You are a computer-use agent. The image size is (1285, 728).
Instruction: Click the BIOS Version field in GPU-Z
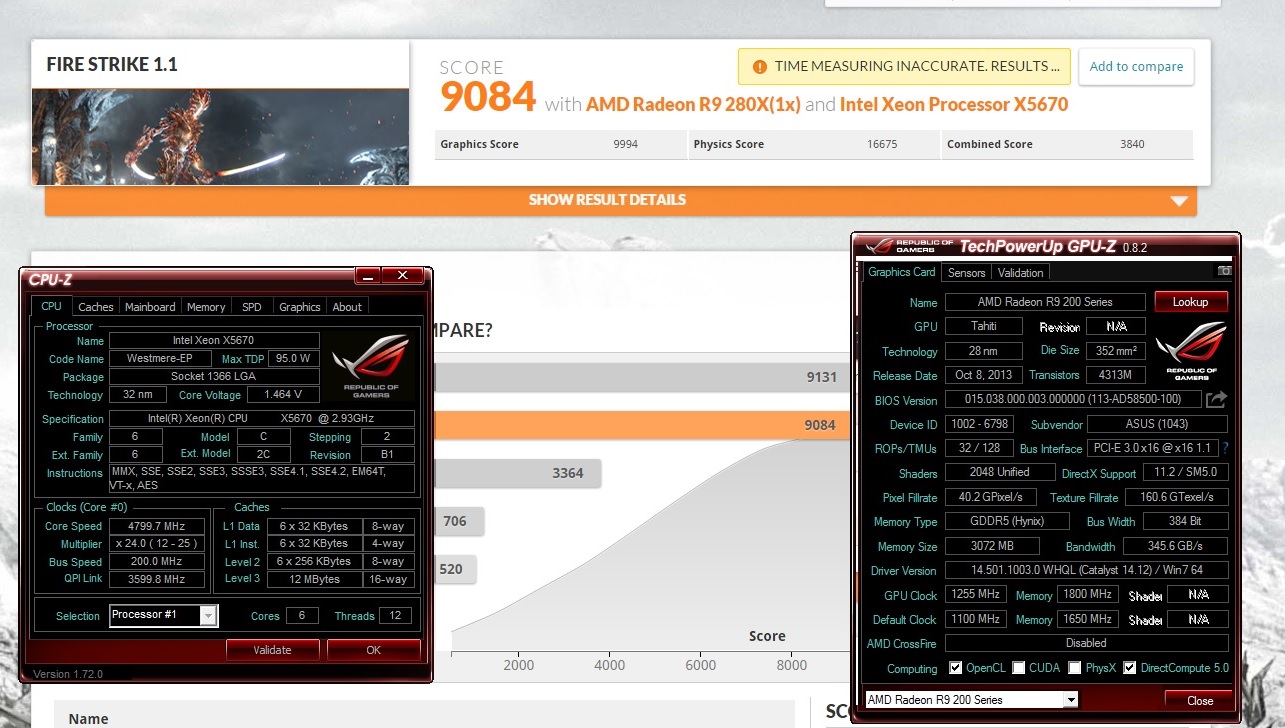coord(1072,400)
